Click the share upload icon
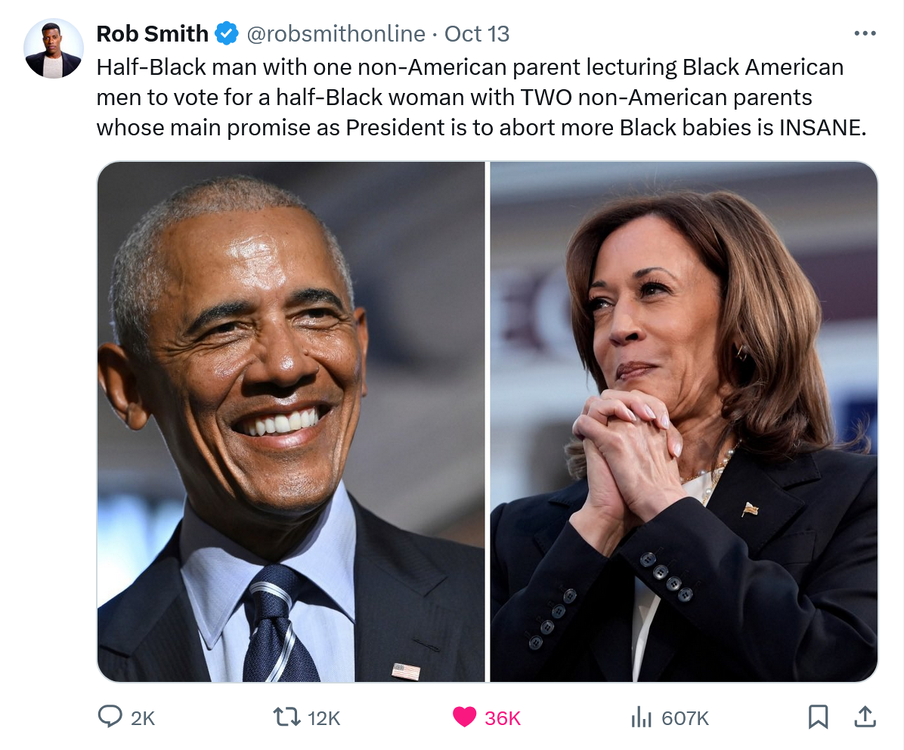The width and height of the screenshot is (904, 750). coord(865,716)
